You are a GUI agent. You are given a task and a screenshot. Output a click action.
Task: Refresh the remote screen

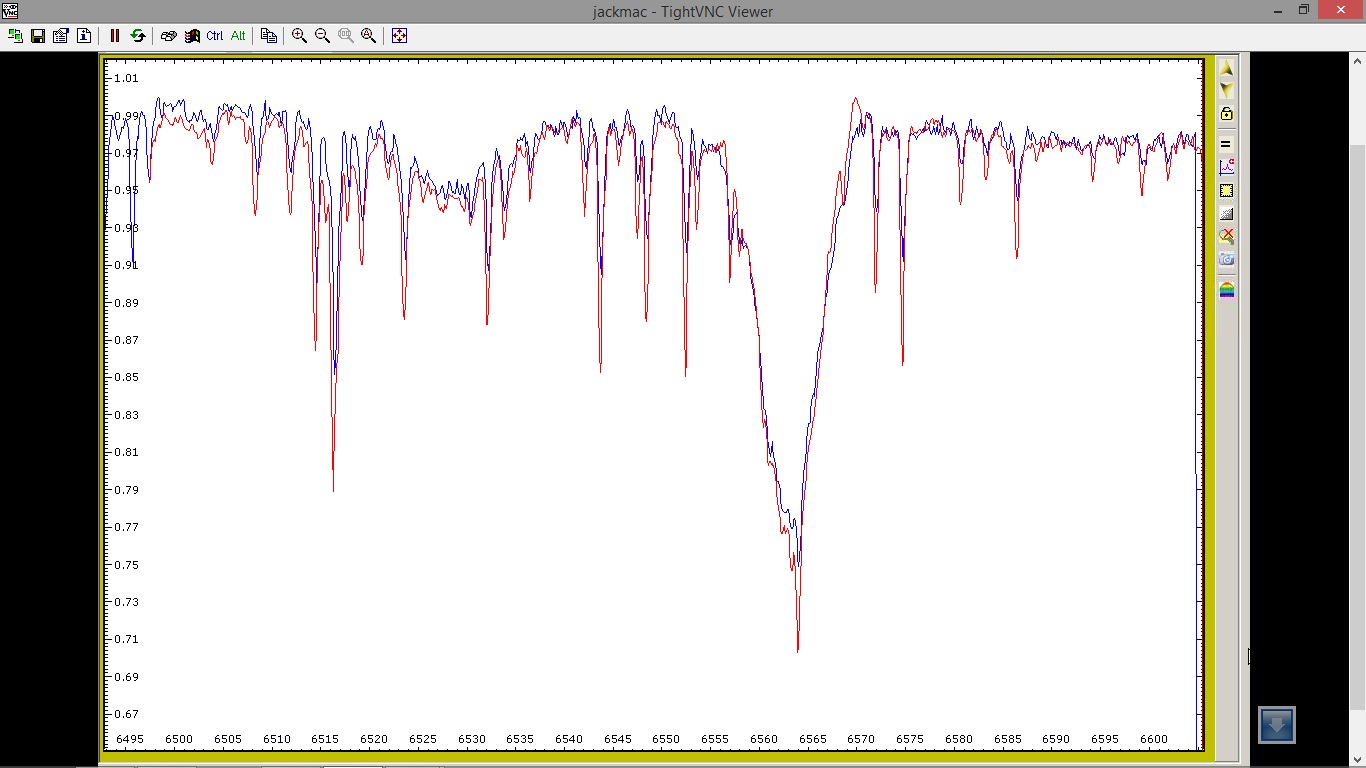(x=138, y=35)
